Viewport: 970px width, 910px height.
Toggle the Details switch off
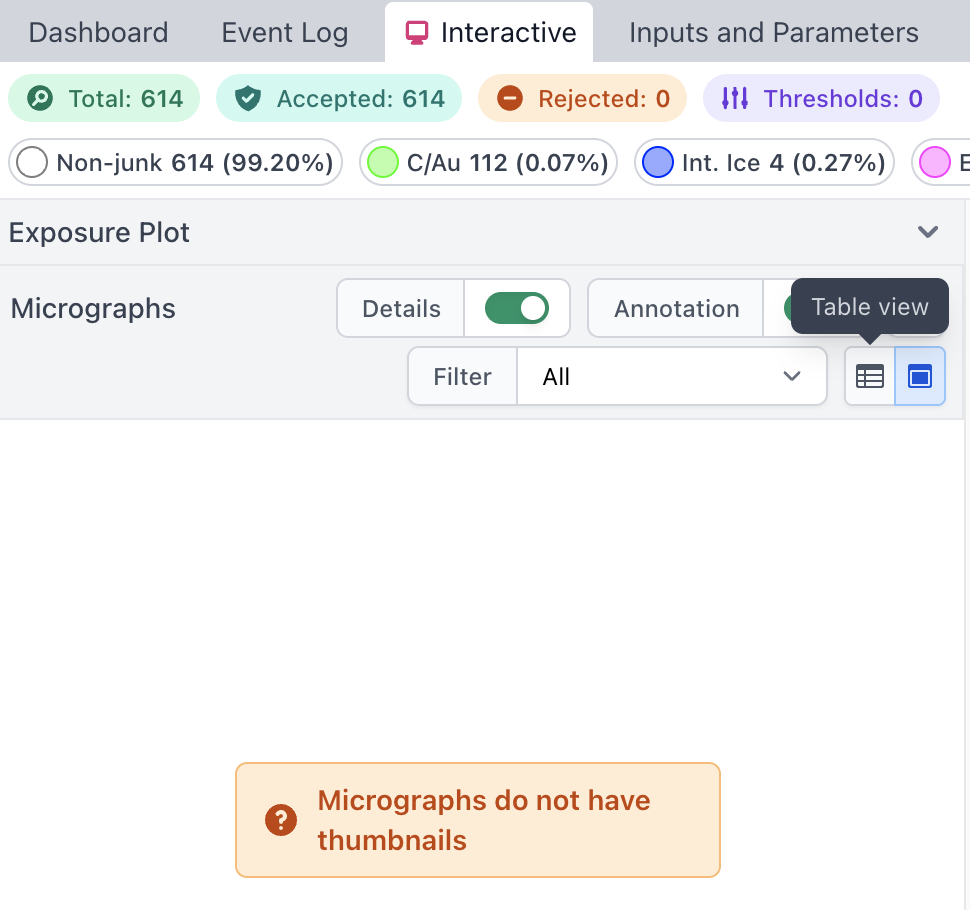point(517,308)
